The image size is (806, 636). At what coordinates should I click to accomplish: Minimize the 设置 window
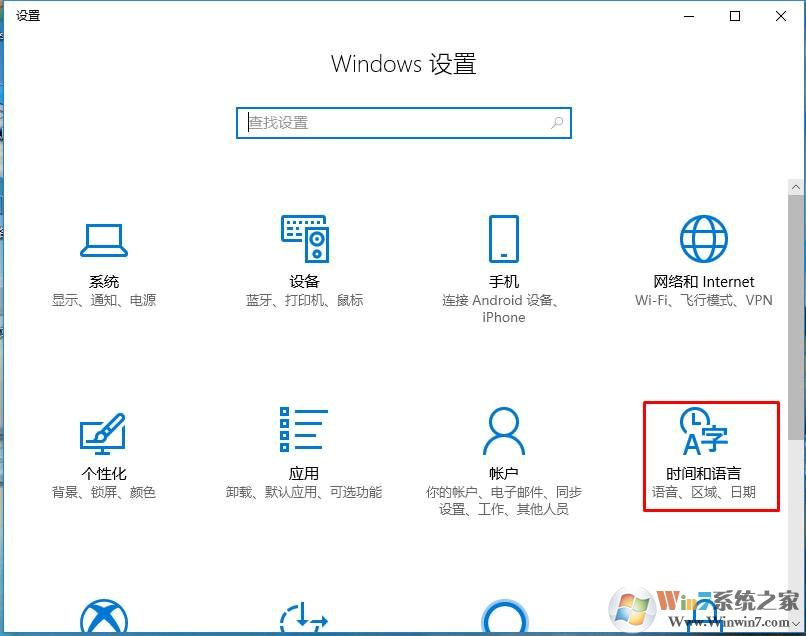tap(689, 16)
